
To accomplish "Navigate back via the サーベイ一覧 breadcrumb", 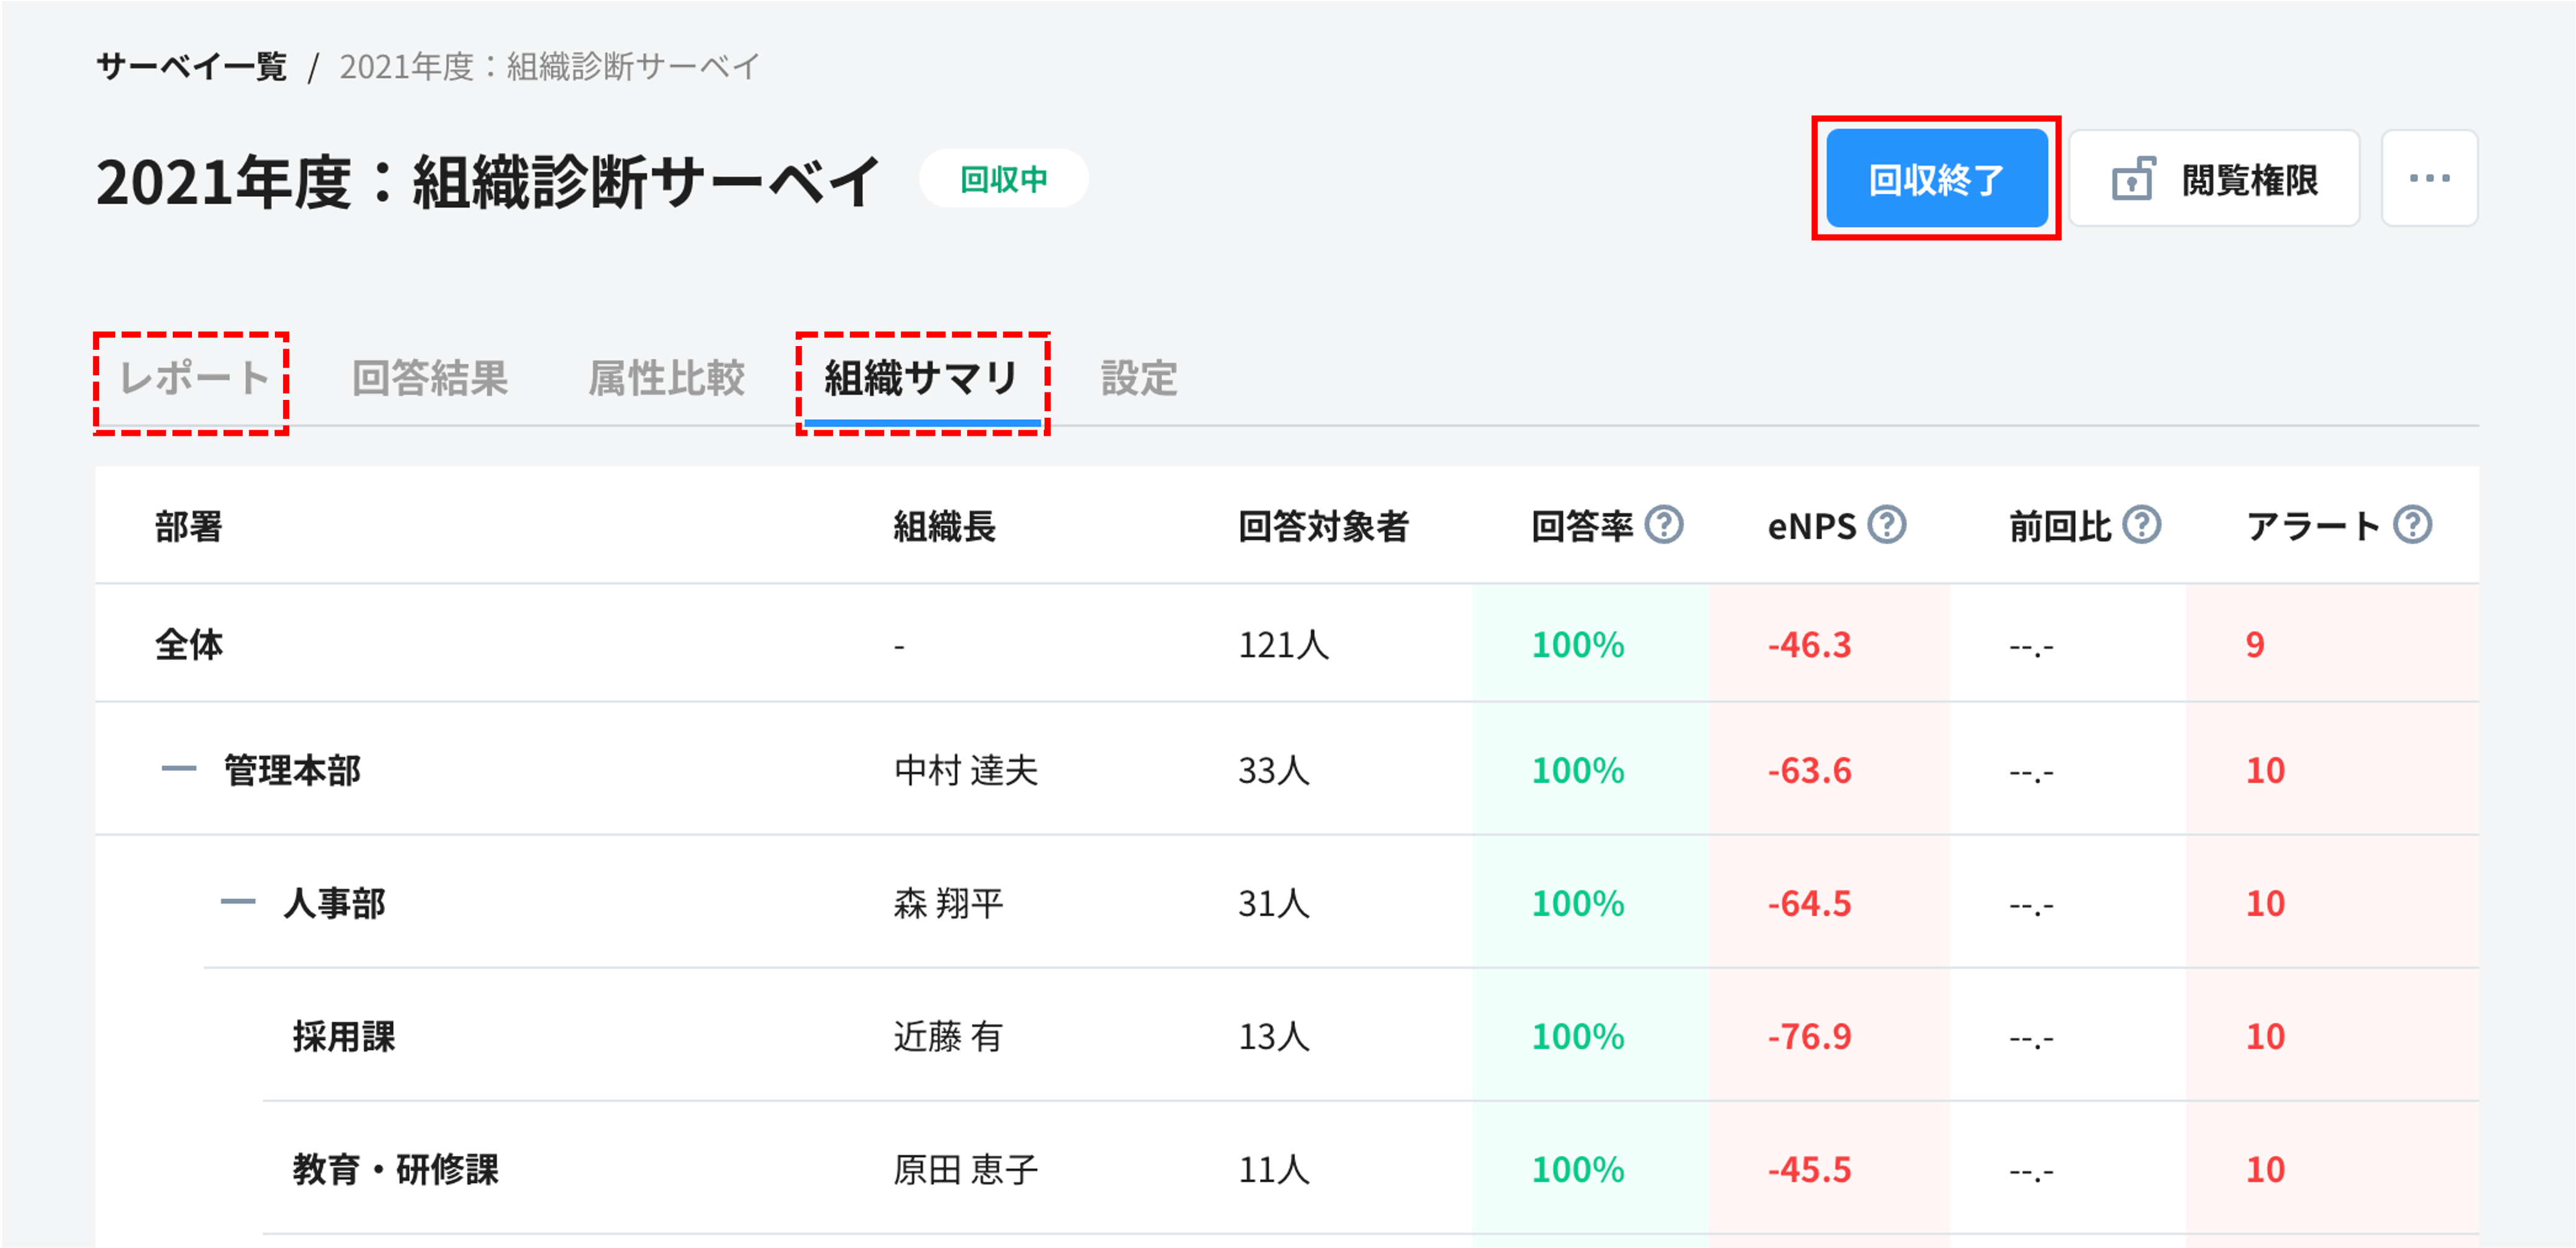I will coord(190,66).
